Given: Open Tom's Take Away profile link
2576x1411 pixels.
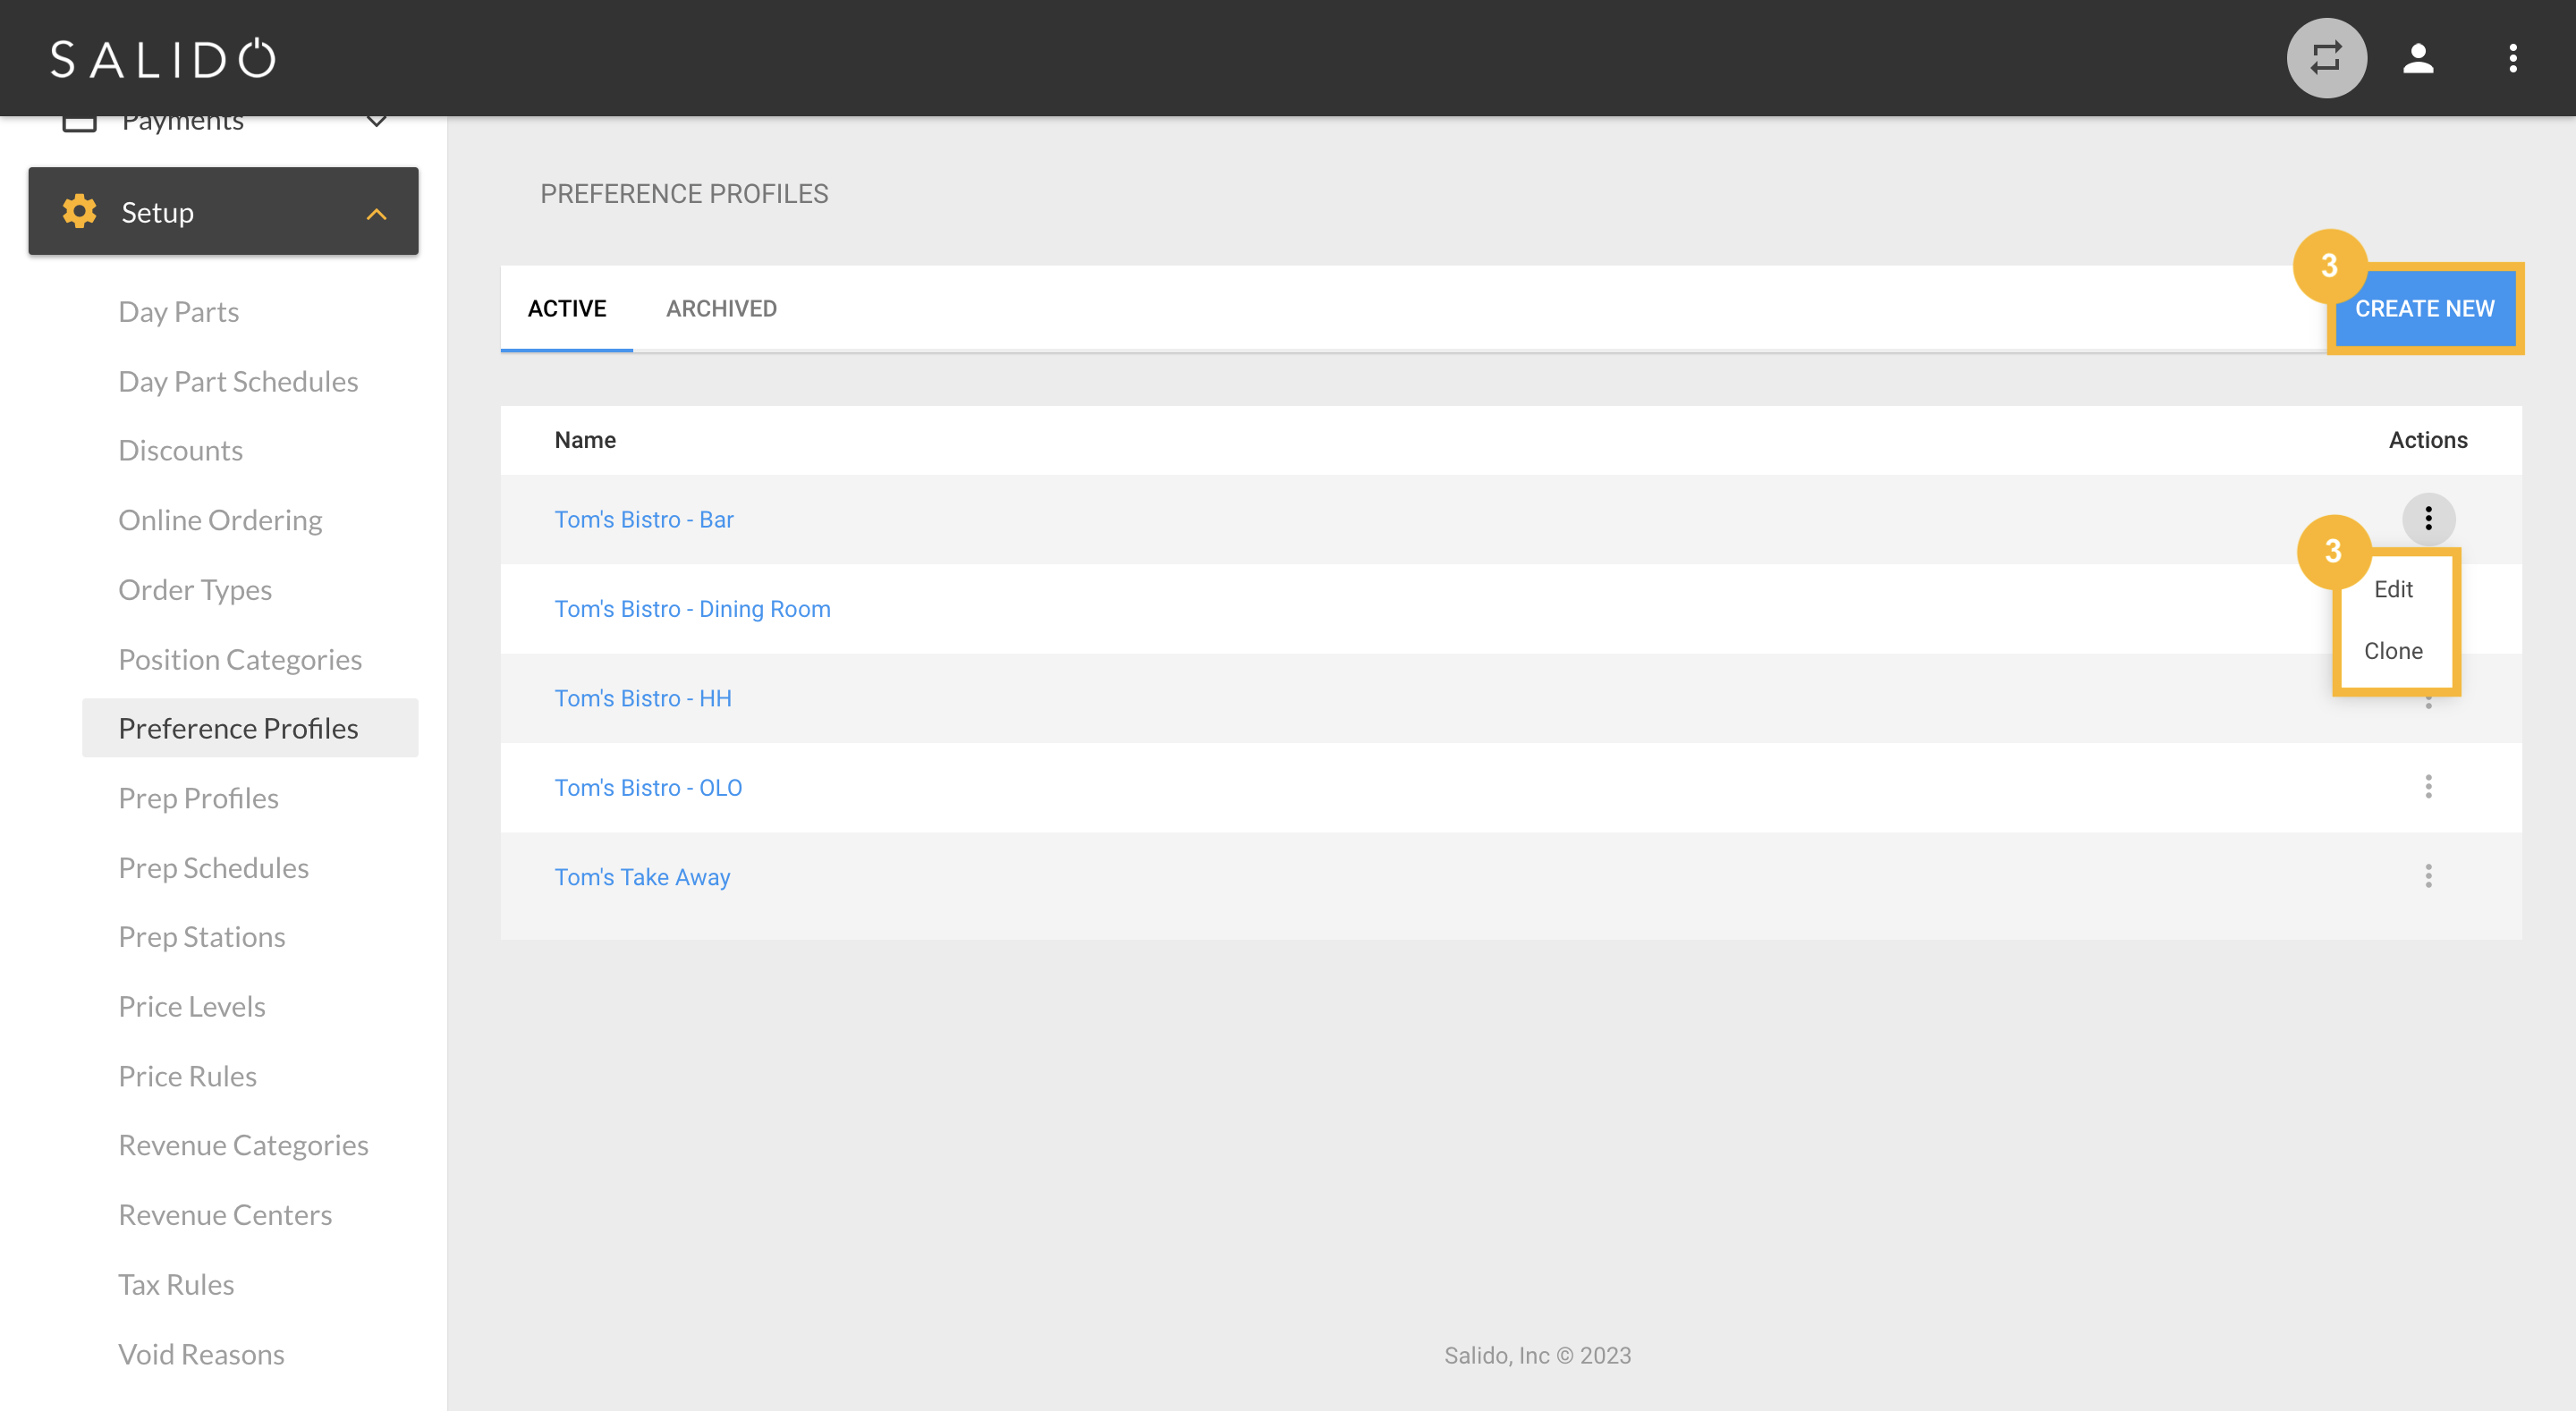Looking at the screenshot, I should tap(642, 877).
